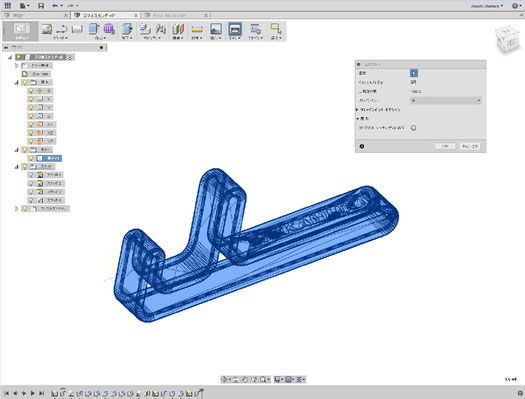Toggle the checked checkbox in the dialog
This screenshot has width=525, height=399.
click(414, 82)
